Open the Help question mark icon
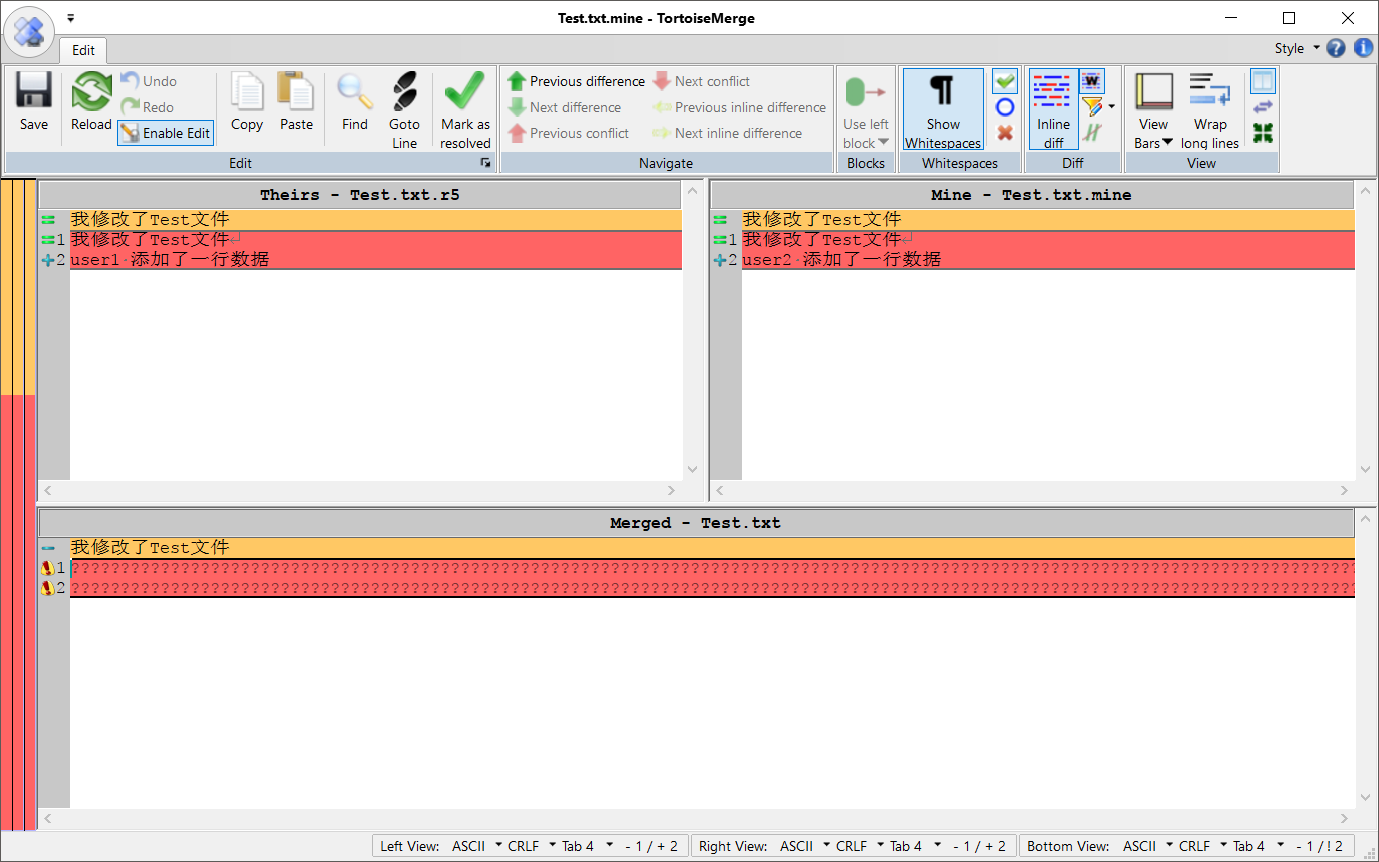The width and height of the screenshot is (1379, 862). coord(1336,48)
